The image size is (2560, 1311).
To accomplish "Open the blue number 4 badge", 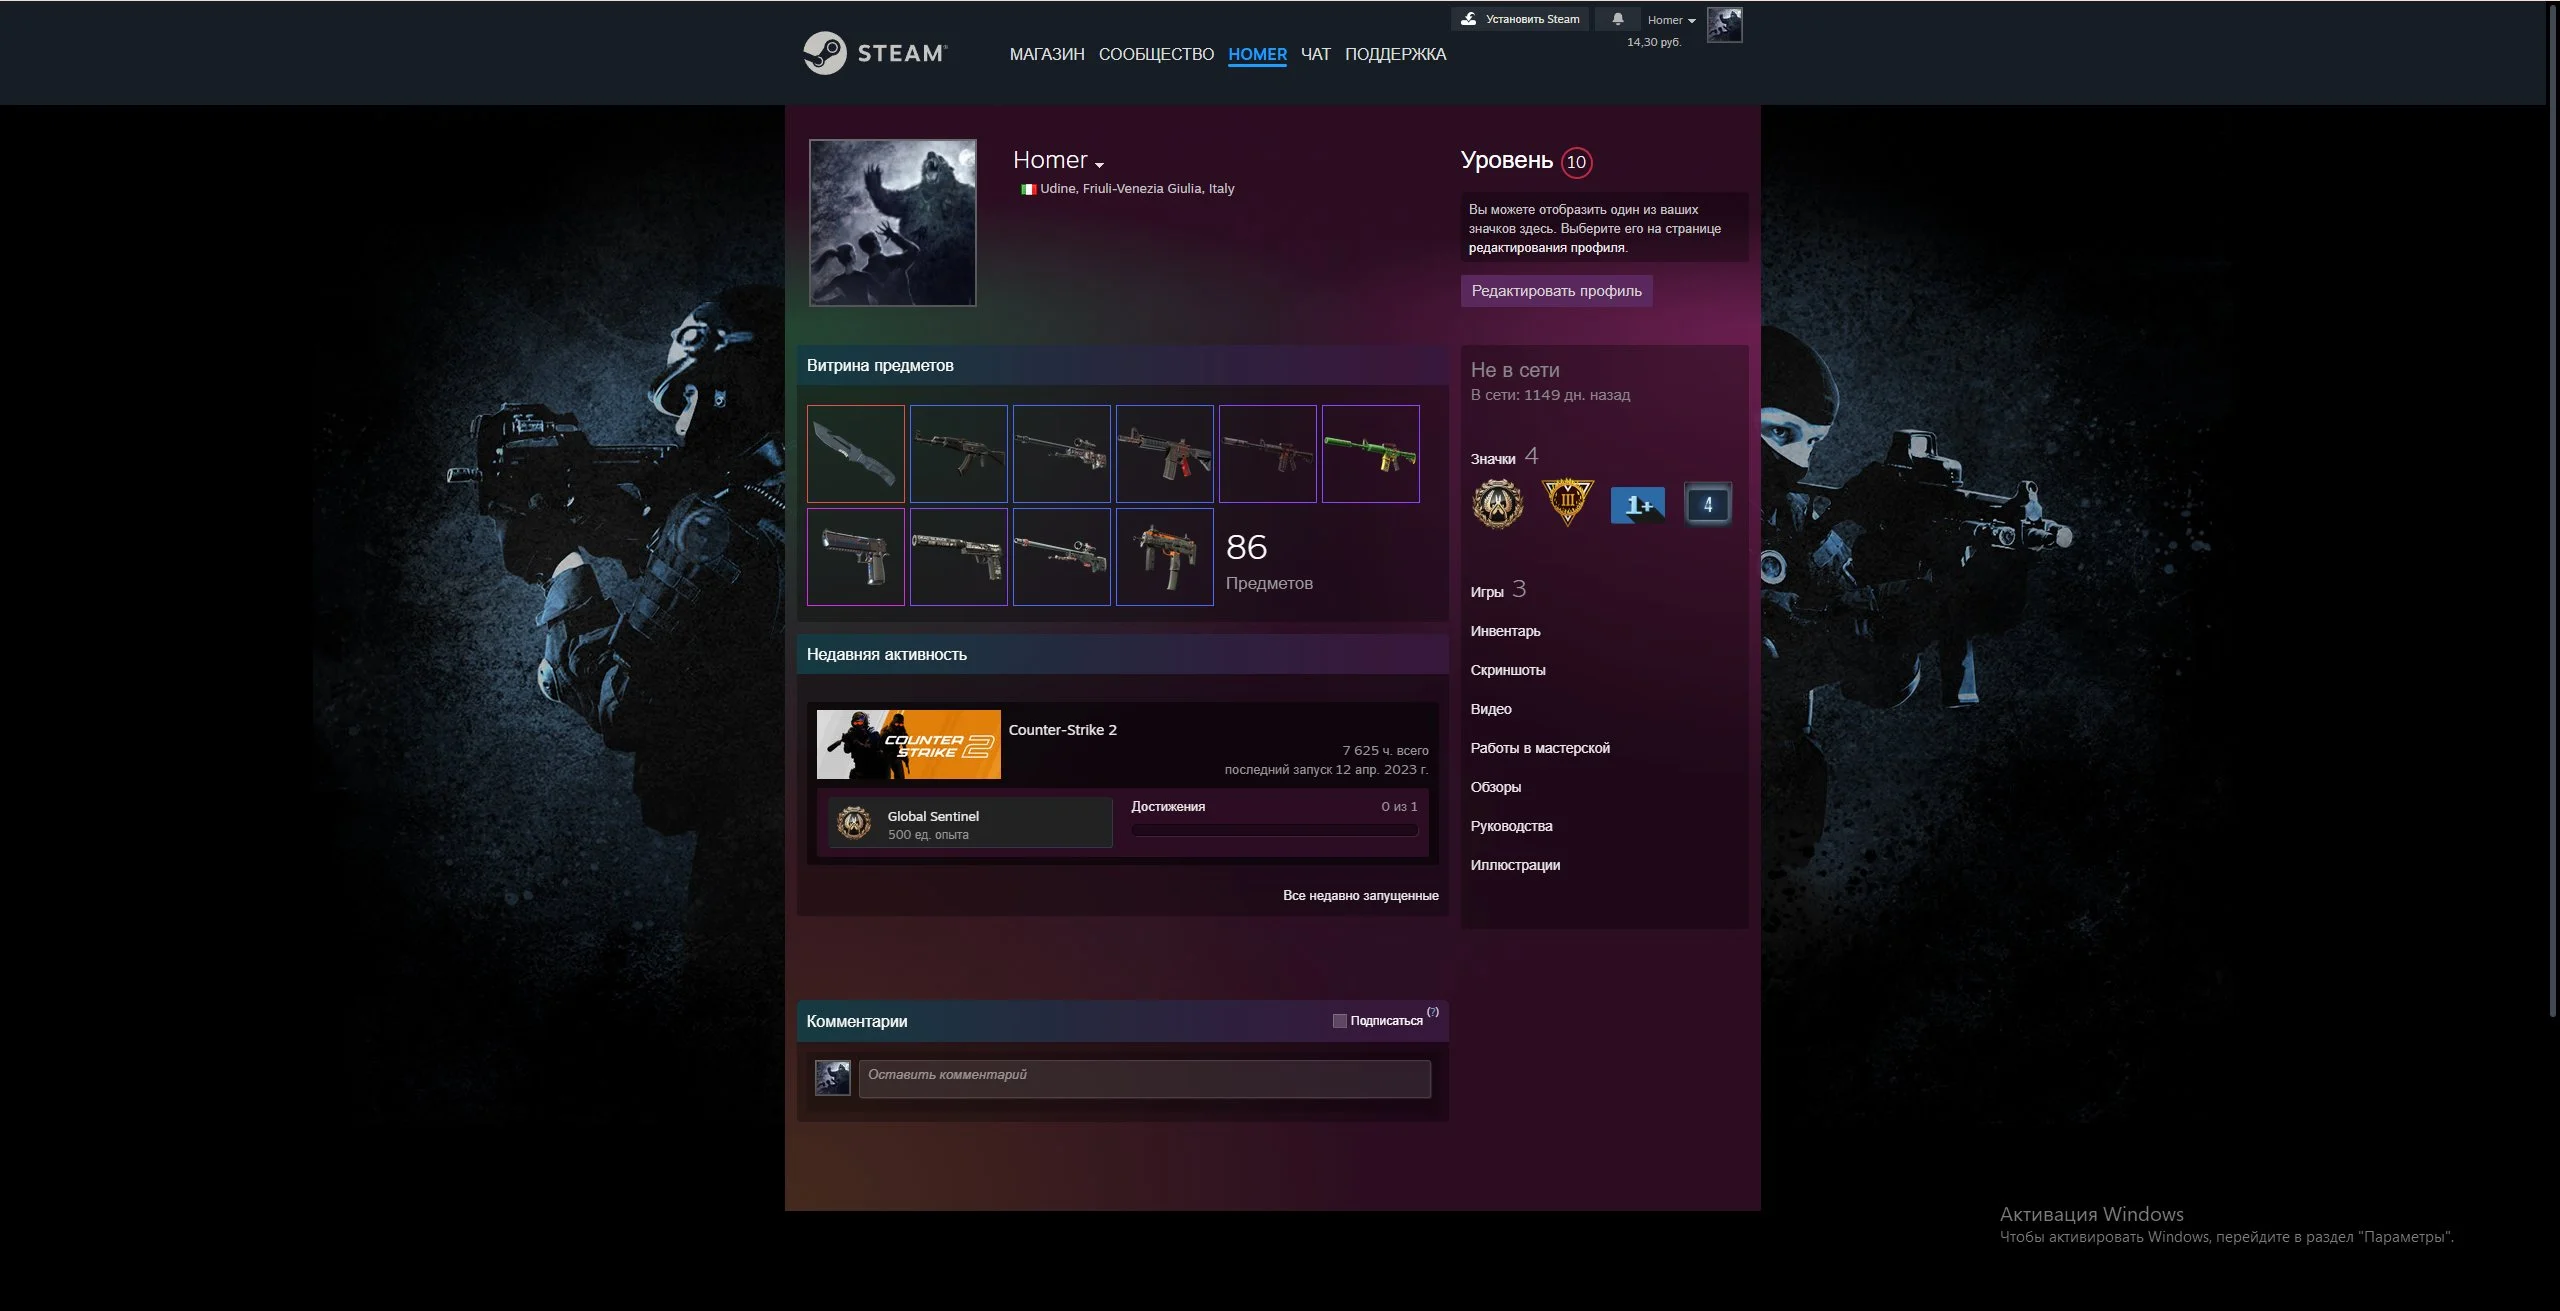I will pyautogui.click(x=1707, y=505).
